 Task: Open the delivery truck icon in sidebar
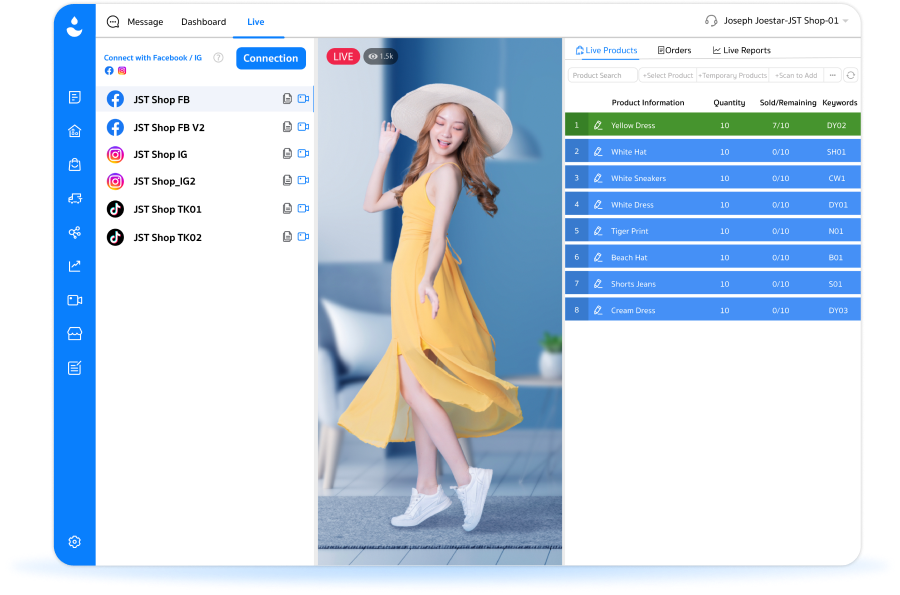(x=75, y=199)
